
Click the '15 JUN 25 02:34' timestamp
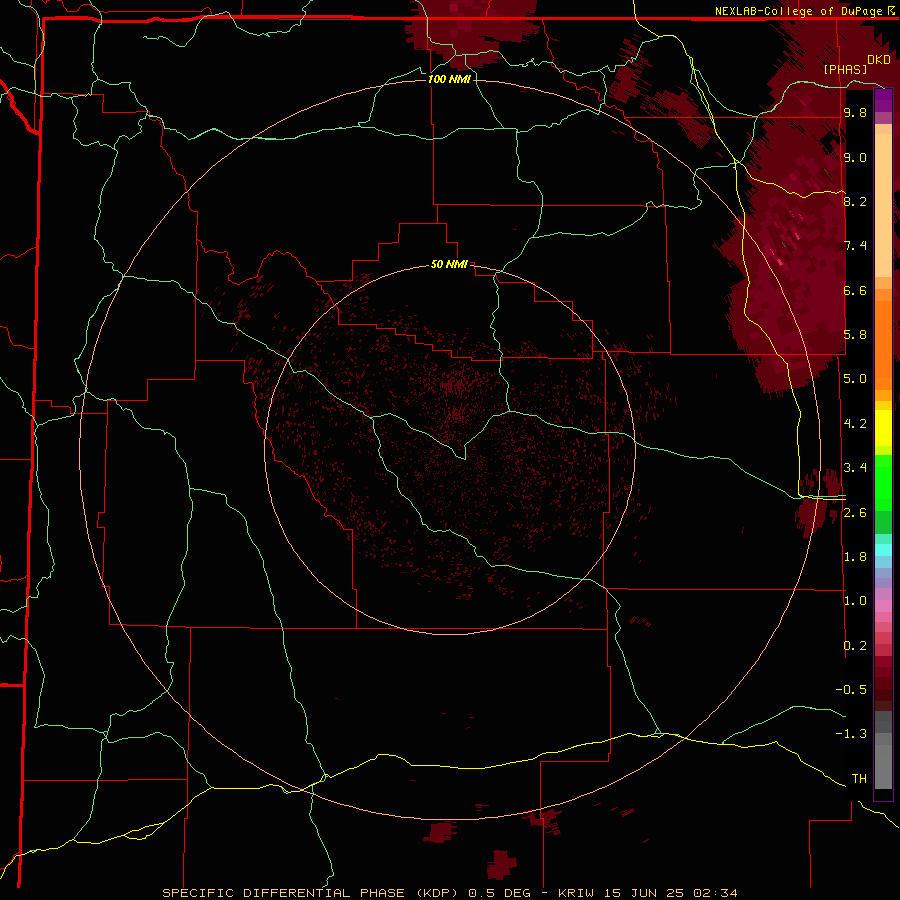[x=672, y=893]
